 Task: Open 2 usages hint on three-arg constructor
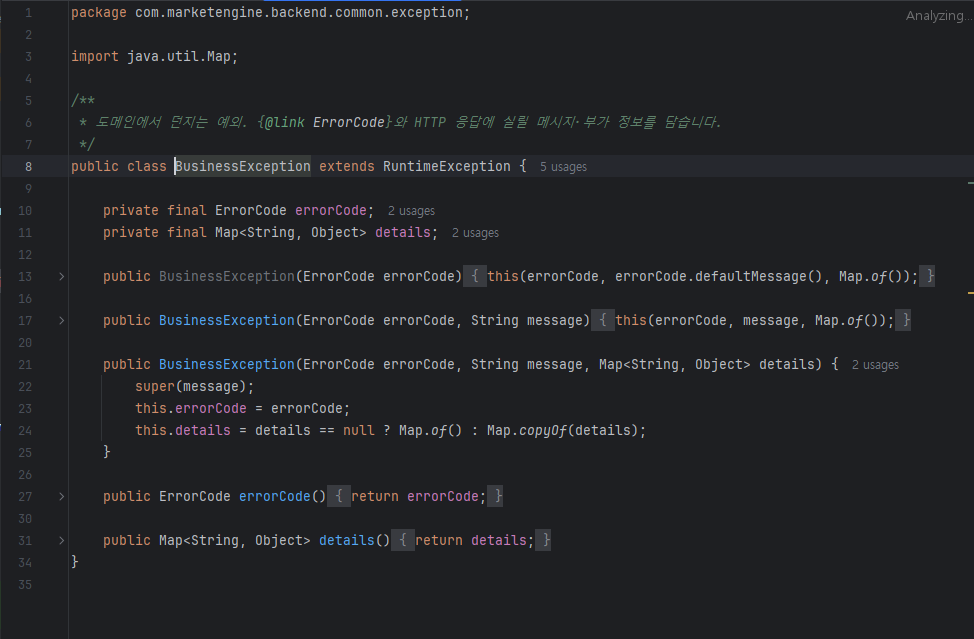[875, 365]
